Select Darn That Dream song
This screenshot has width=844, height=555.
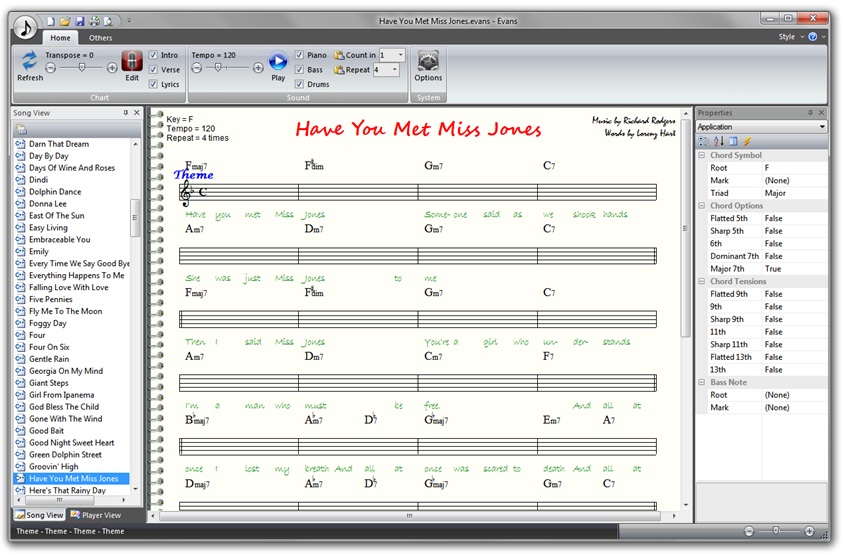59,144
